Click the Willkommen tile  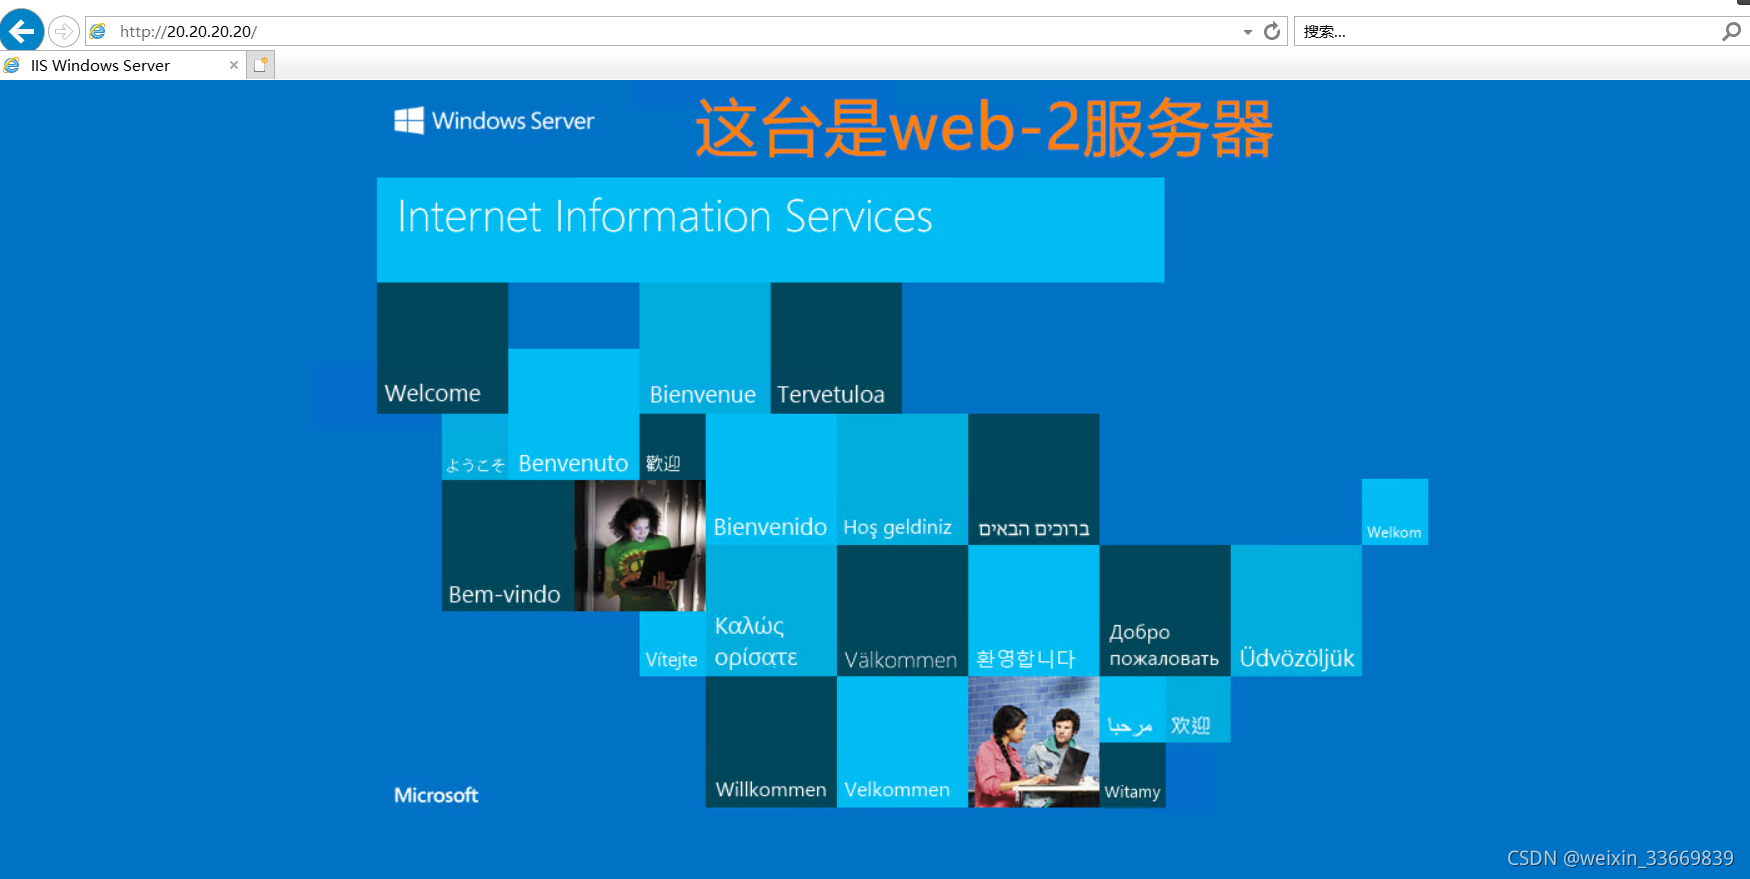coord(771,742)
